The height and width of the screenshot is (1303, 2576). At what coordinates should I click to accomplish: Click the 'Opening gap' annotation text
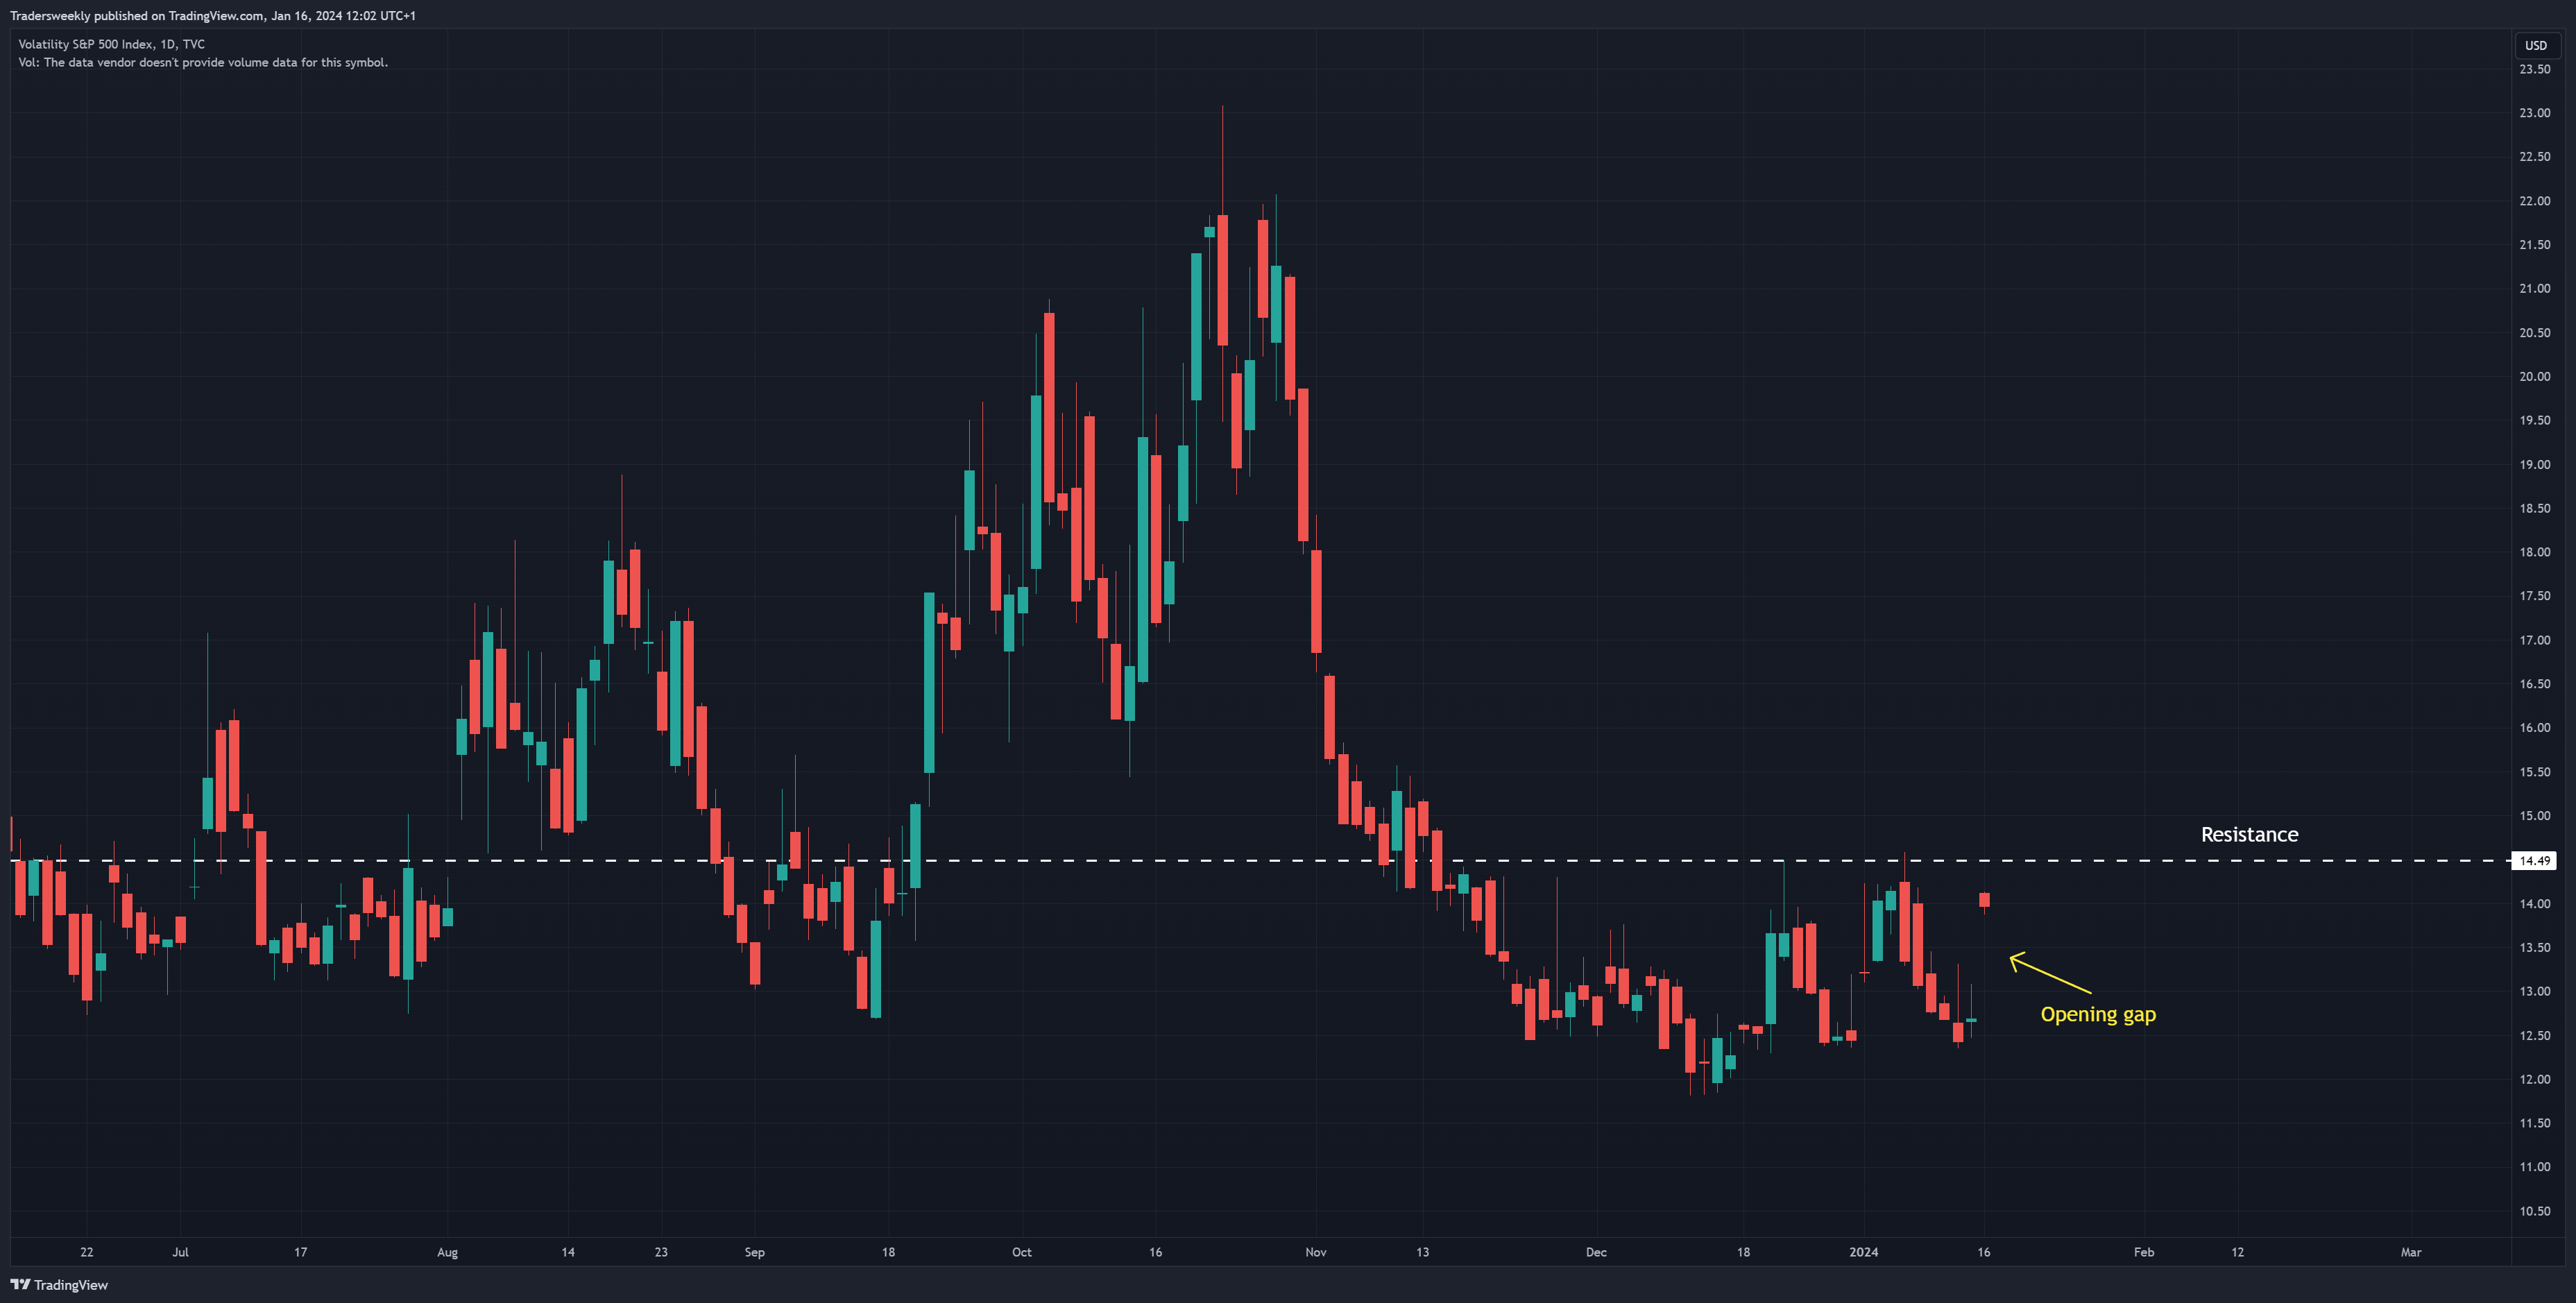tap(2098, 1014)
